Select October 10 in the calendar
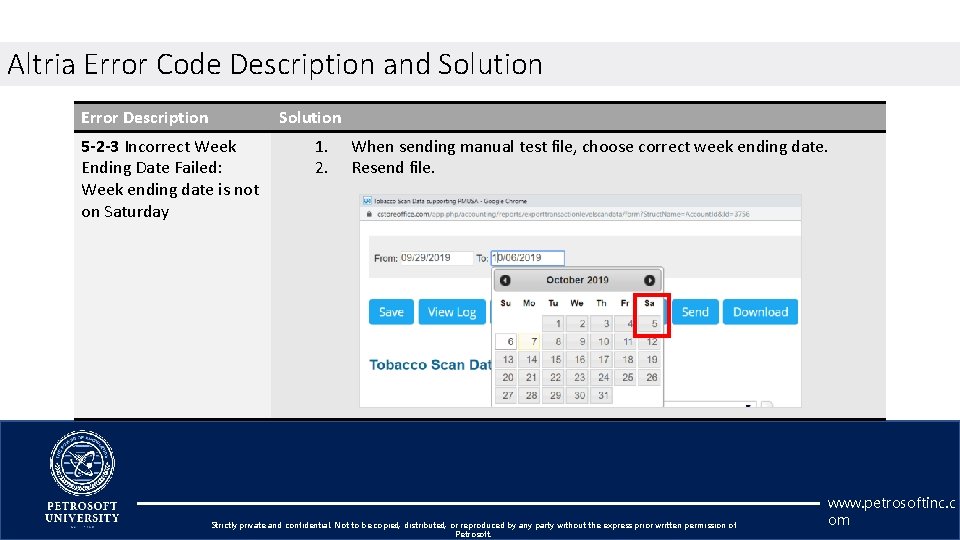Image resolution: width=960 pixels, height=540 pixels. [602, 342]
